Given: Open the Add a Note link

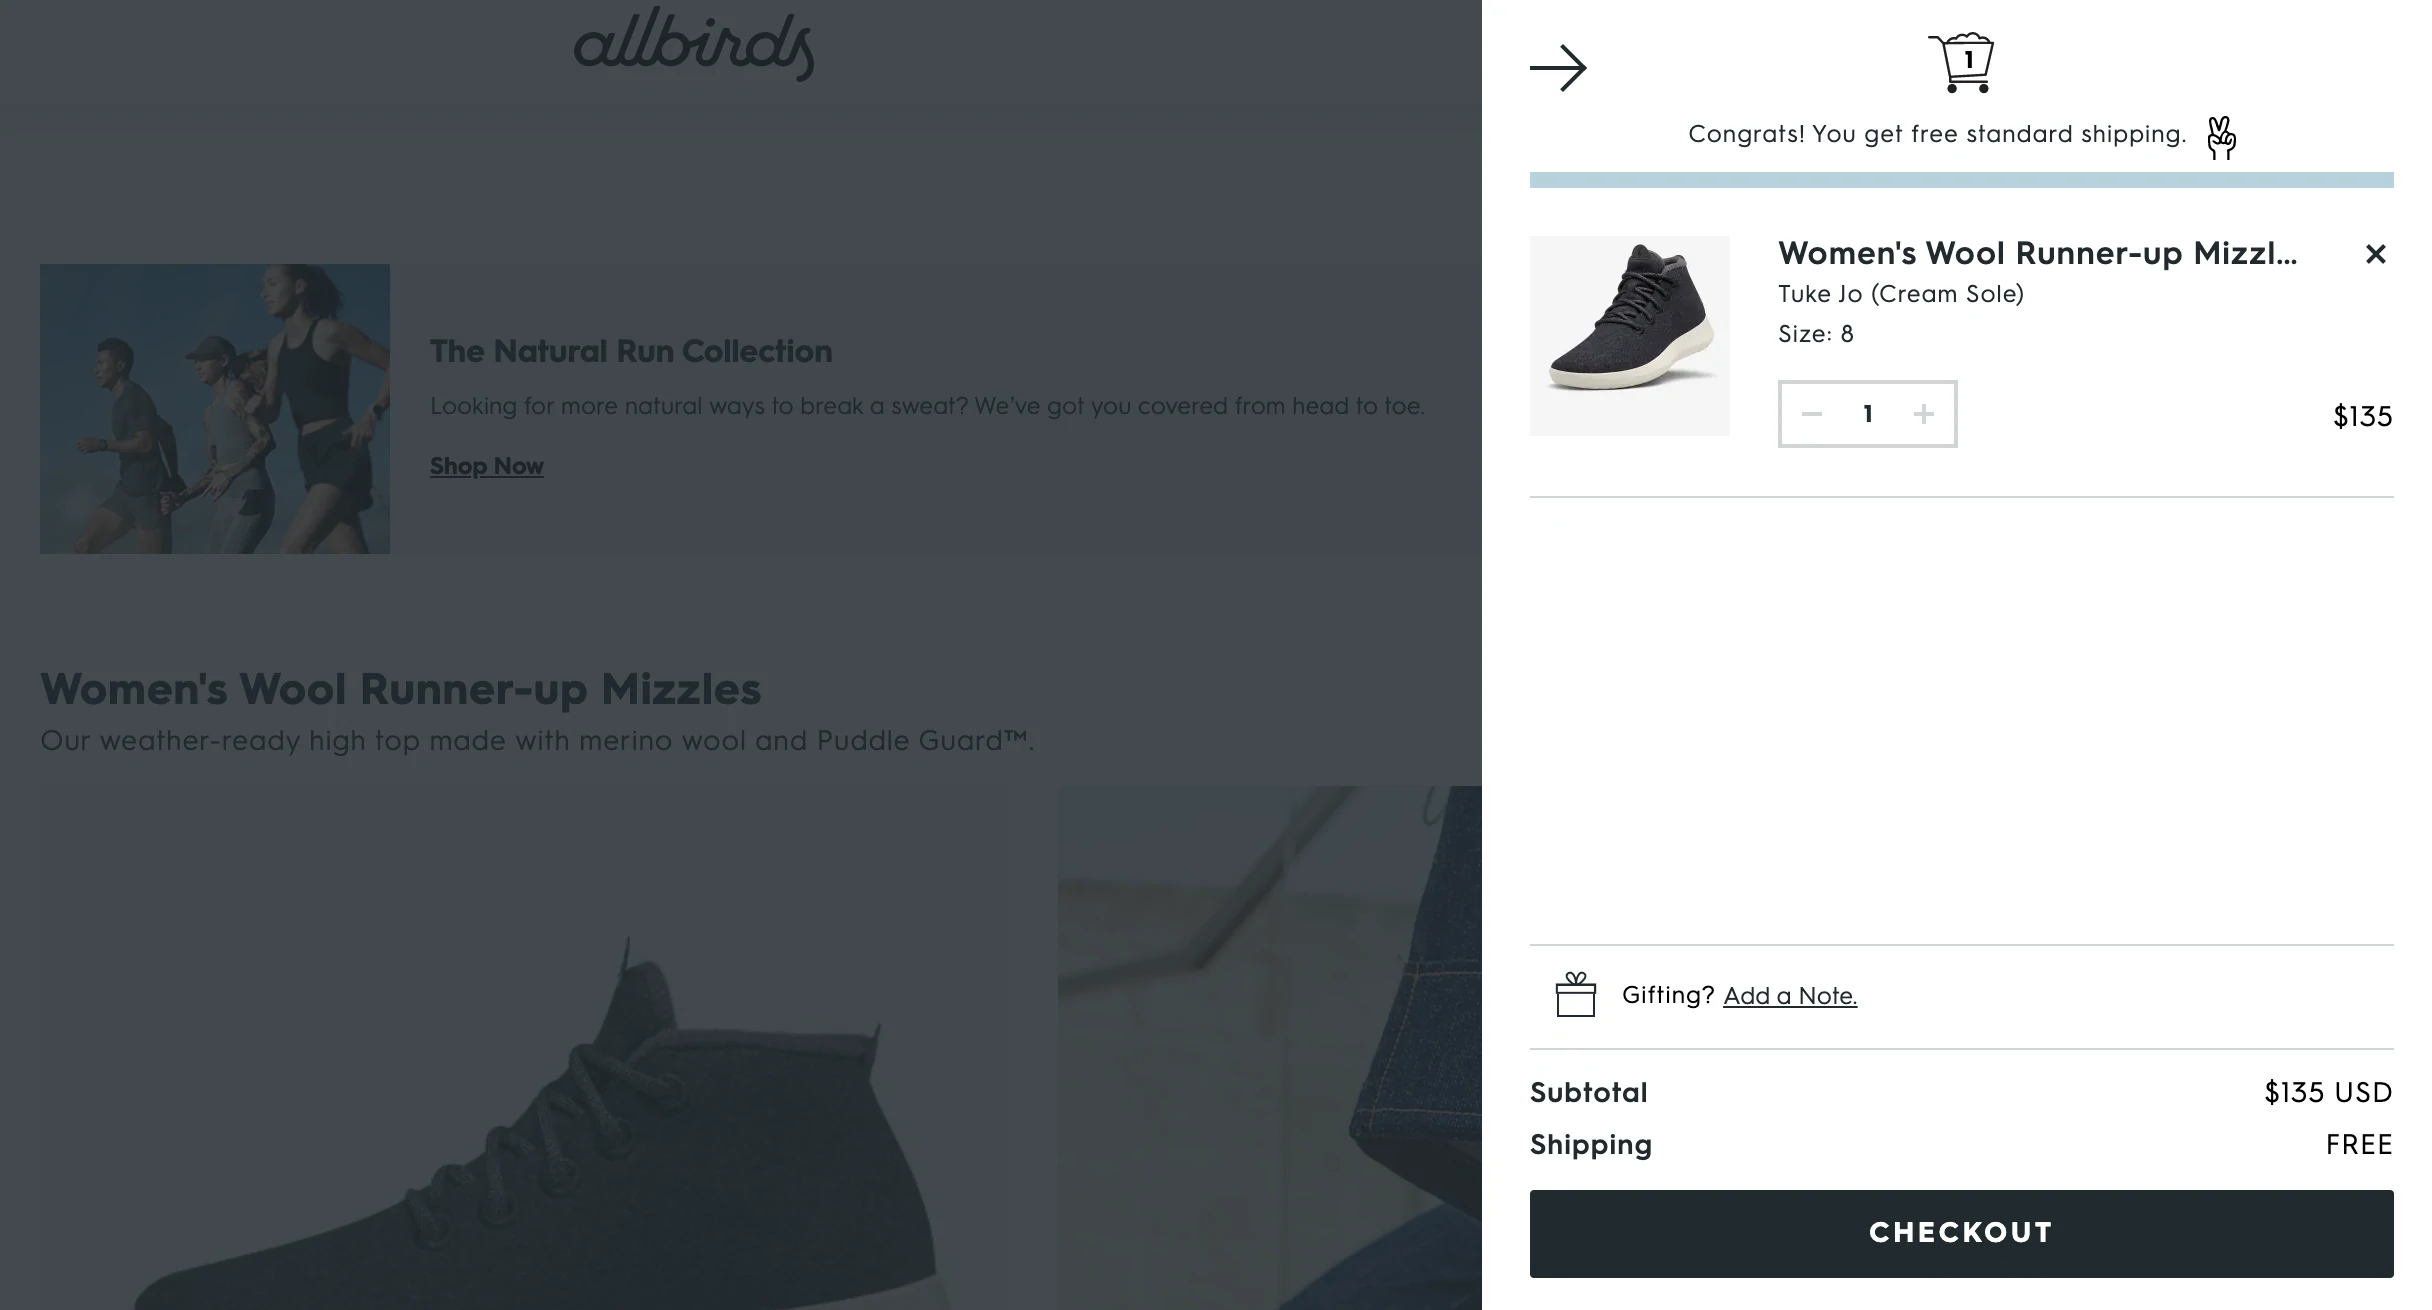Looking at the screenshot, I should (1790, 996).
